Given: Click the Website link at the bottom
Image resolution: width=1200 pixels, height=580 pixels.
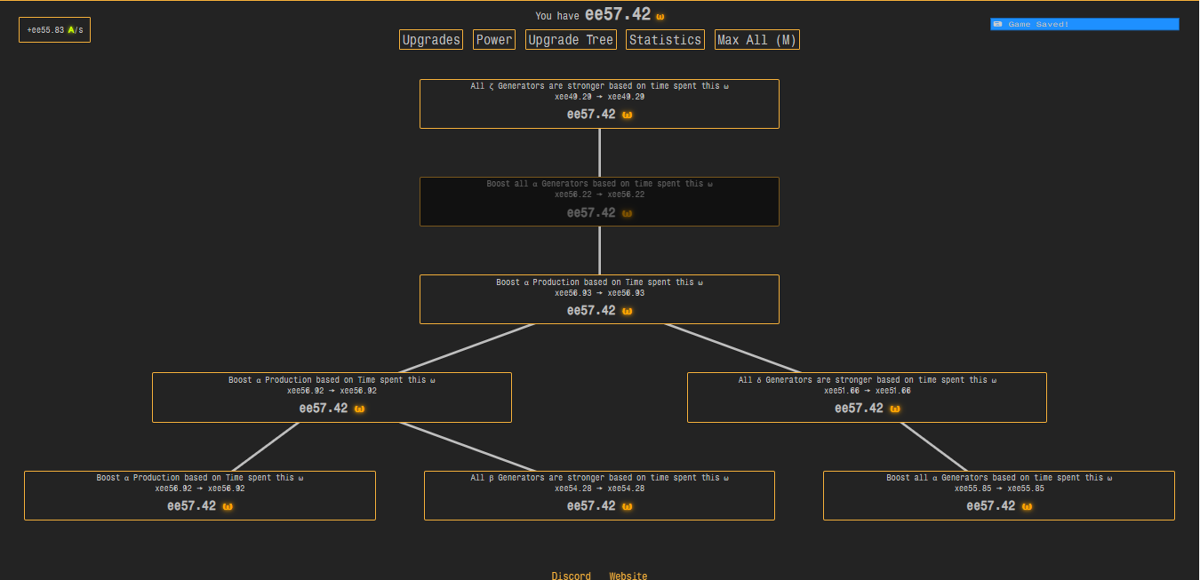Looking at the screenshot, I should pyautogui.click(x=627, y=575).
